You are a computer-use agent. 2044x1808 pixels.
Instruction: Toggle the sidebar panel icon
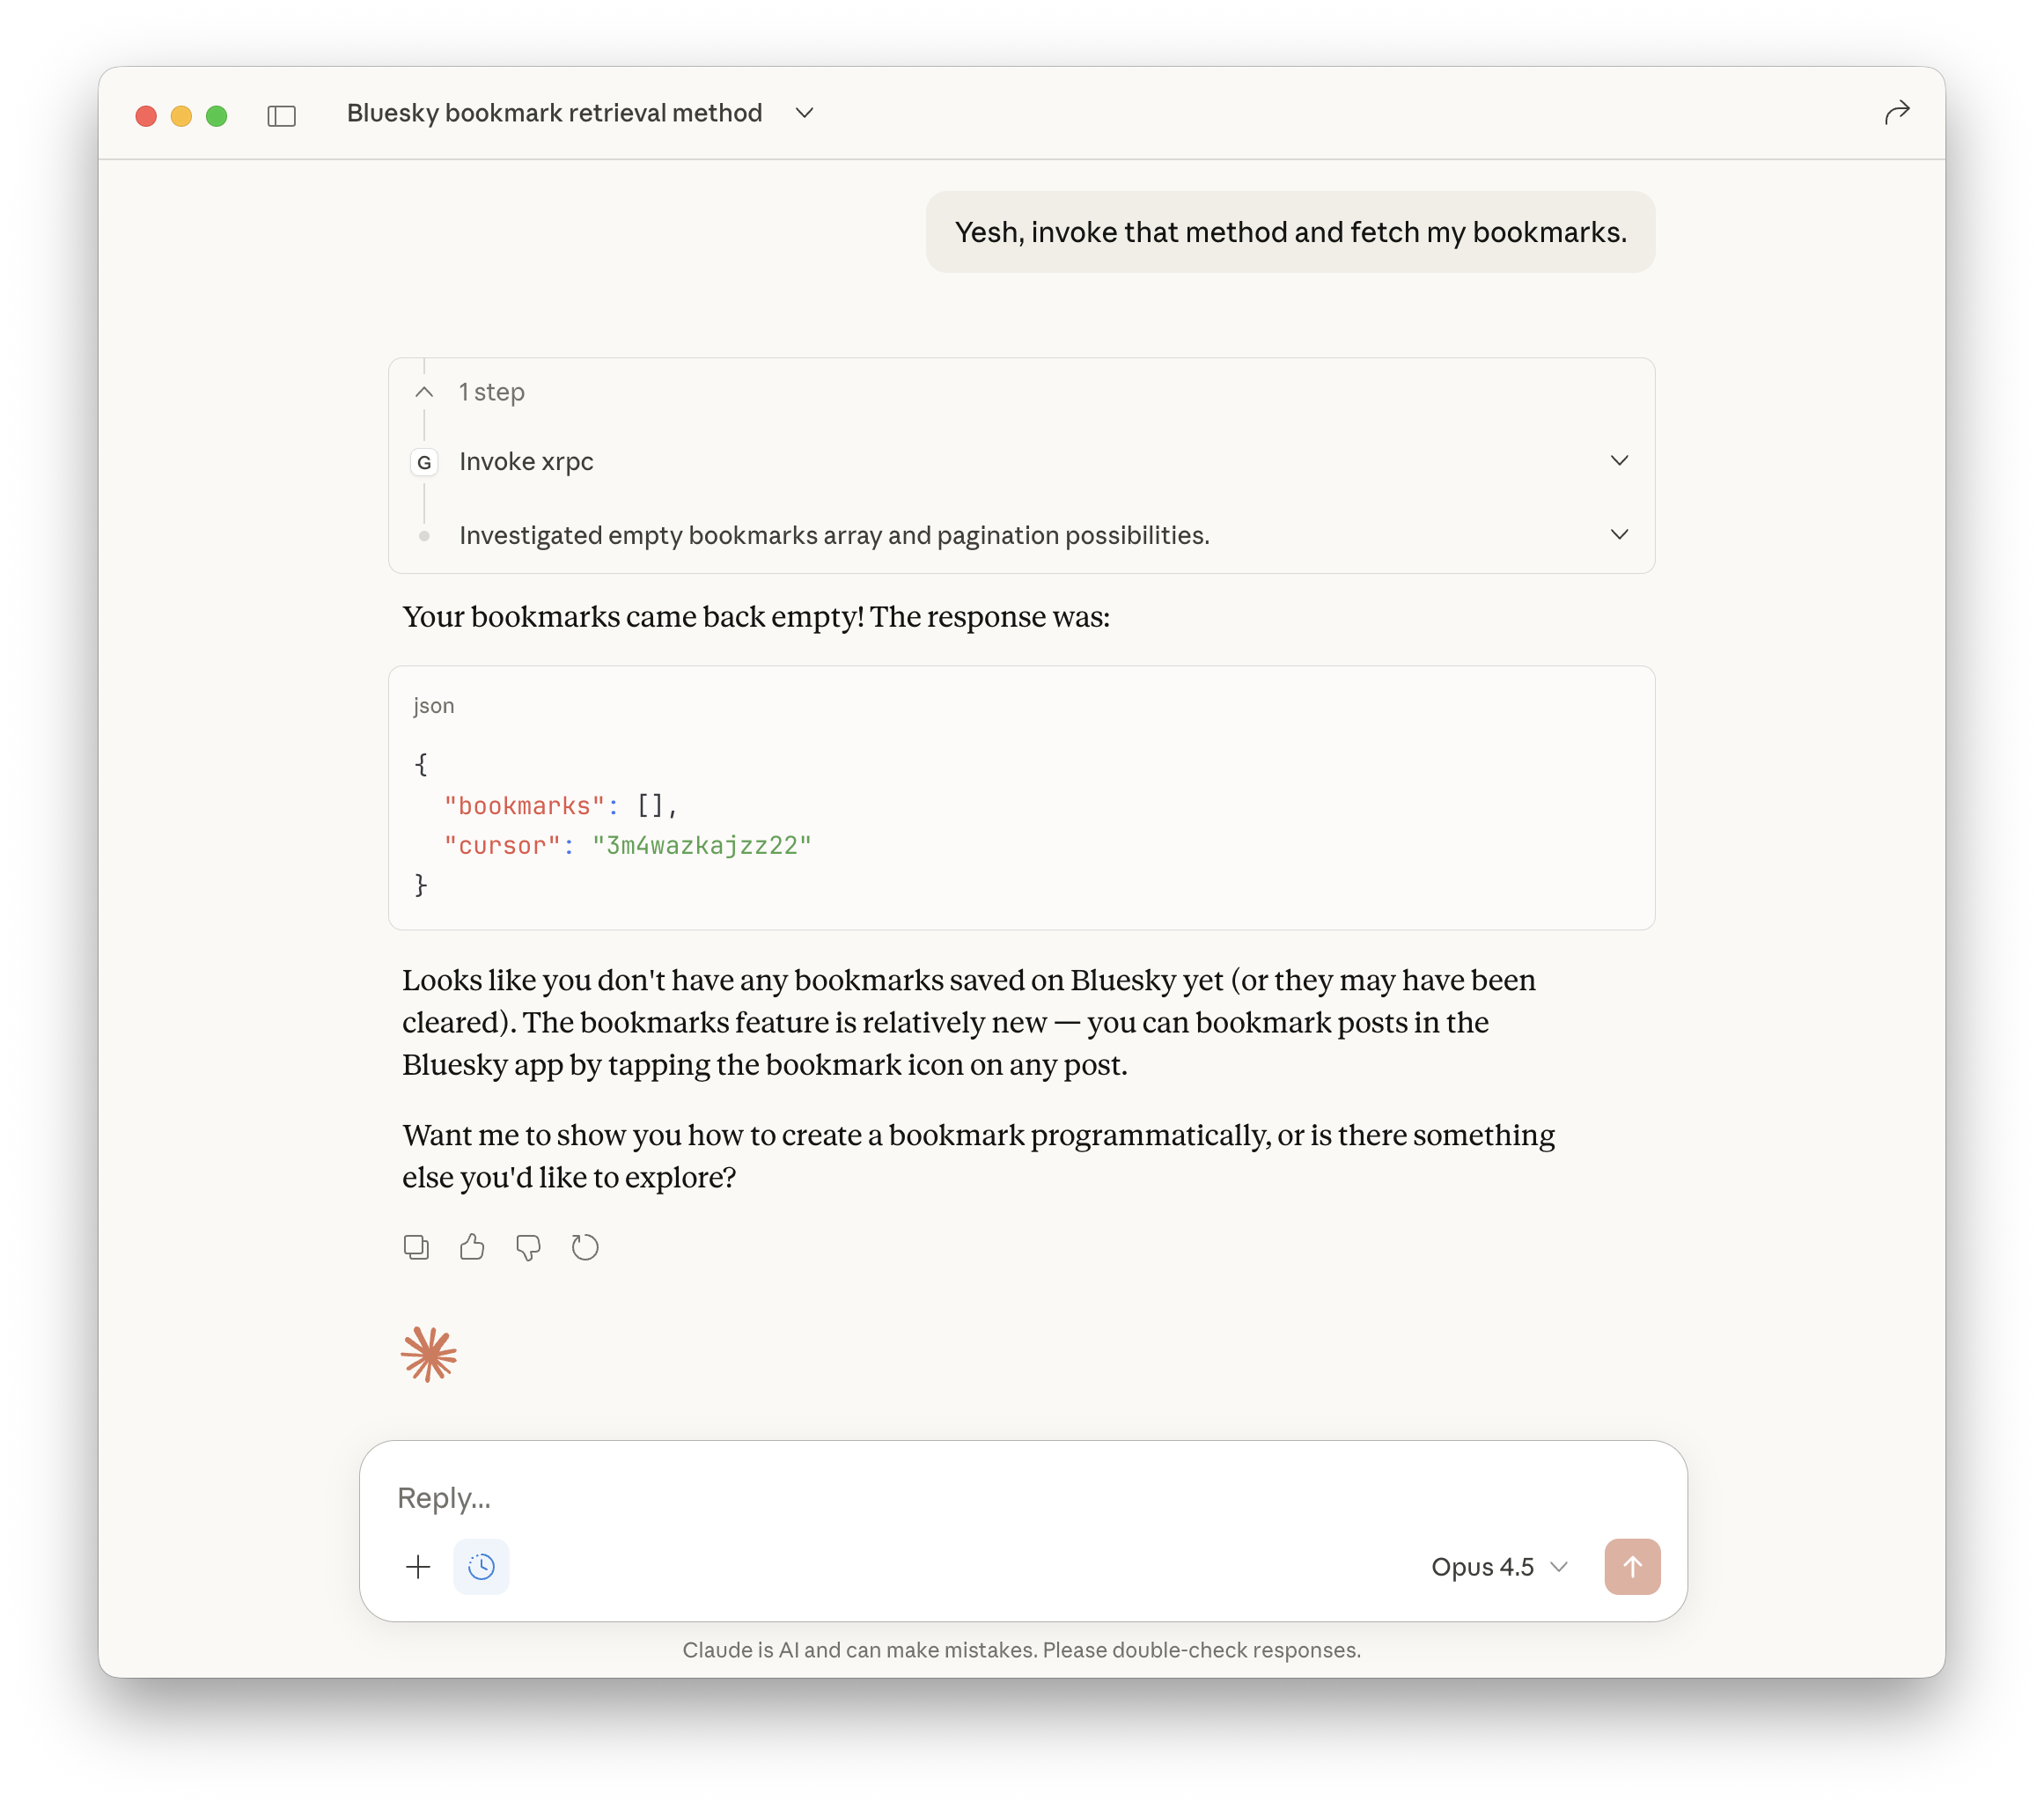point(281,116)
